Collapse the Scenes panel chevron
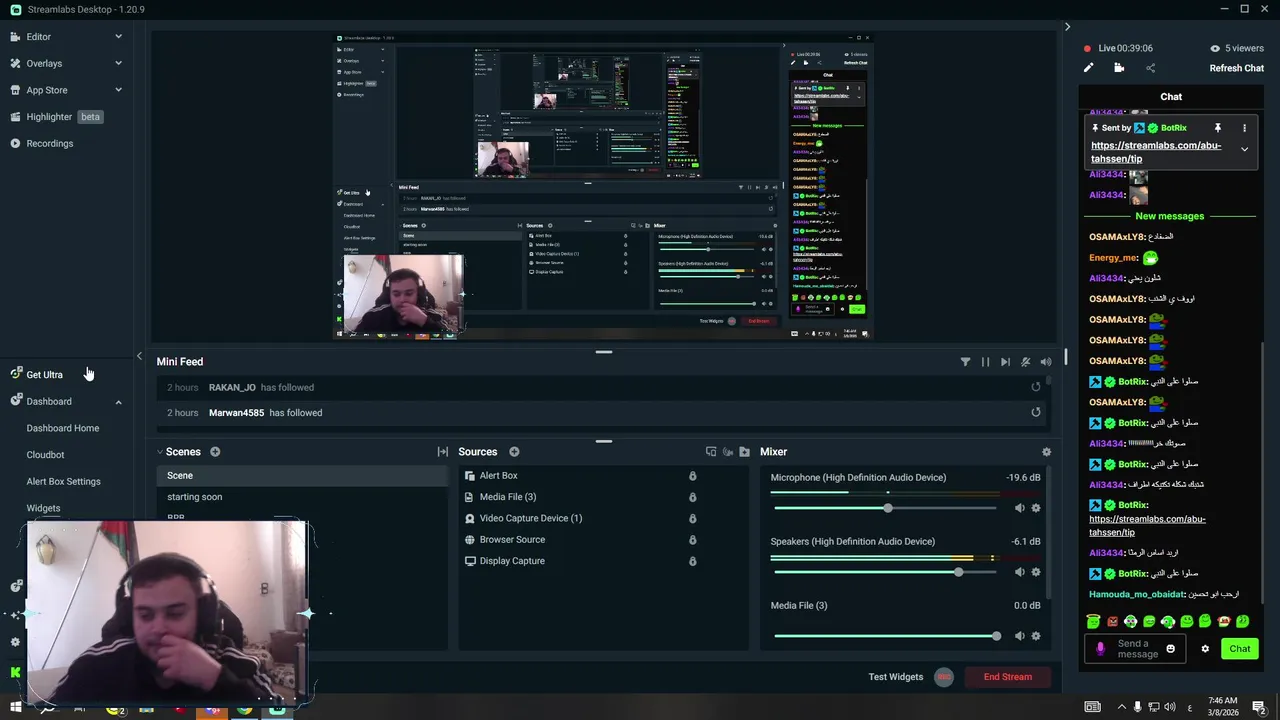1280x720 pixels. [159, 452]
